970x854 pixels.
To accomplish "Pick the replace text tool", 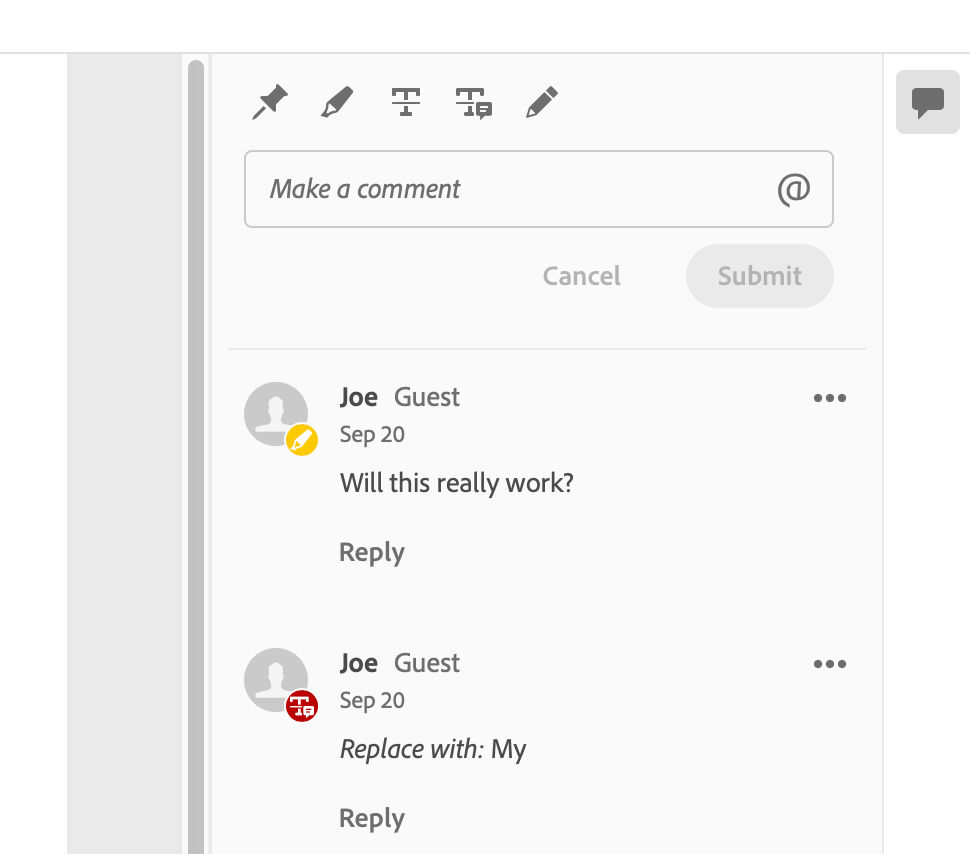I will pos(473,103).
